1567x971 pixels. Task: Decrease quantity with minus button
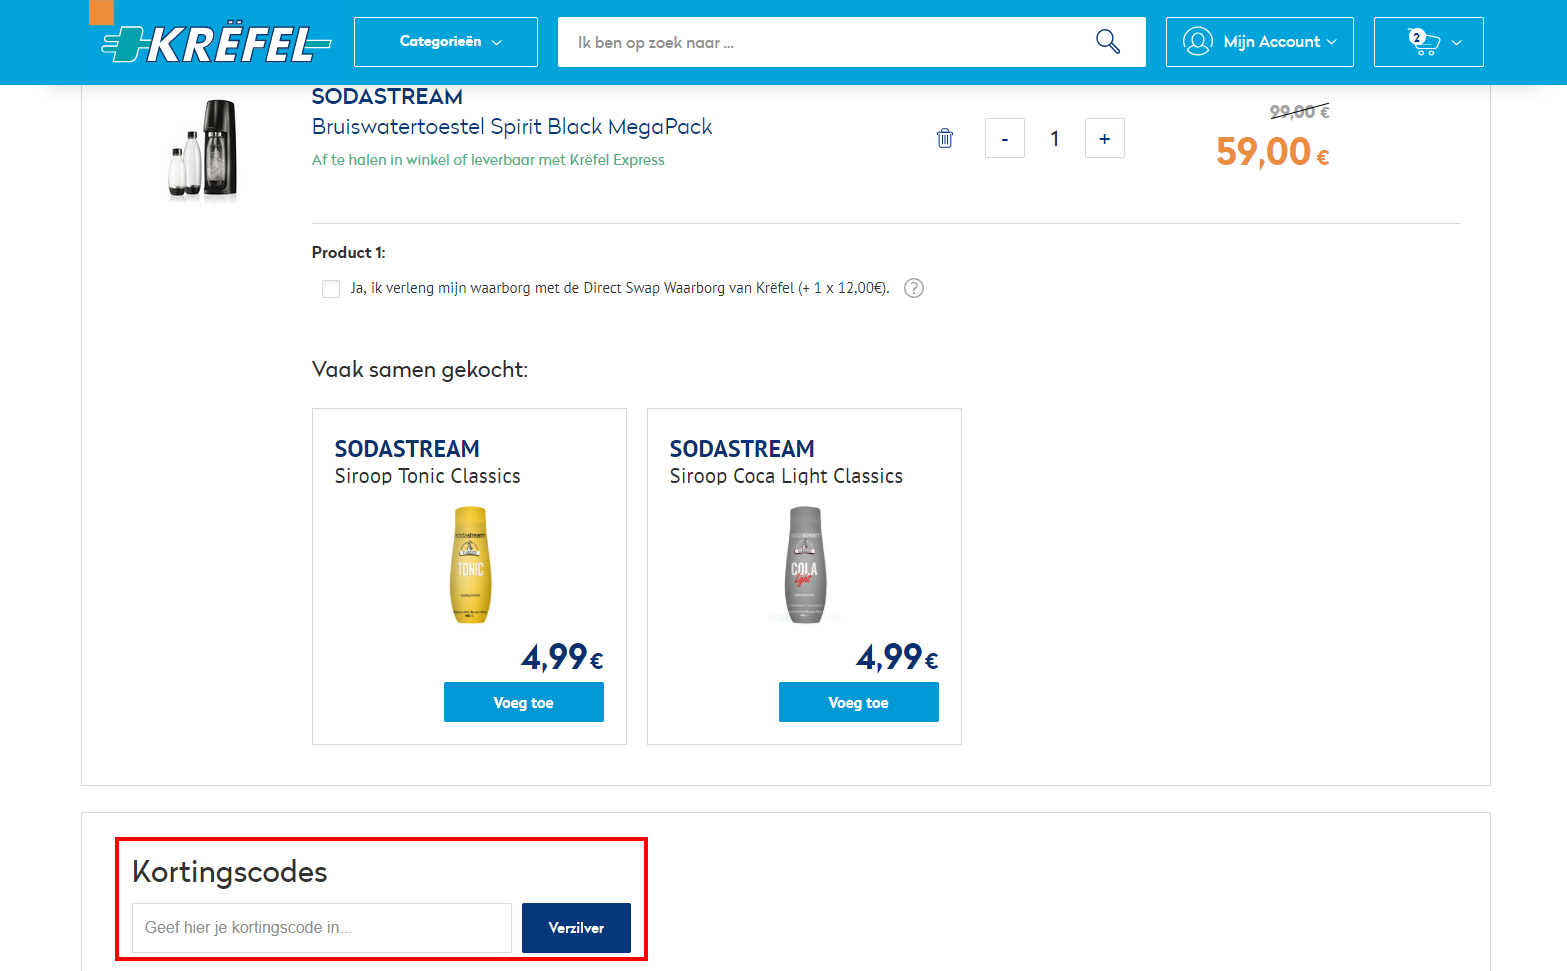pos(1005,138)
